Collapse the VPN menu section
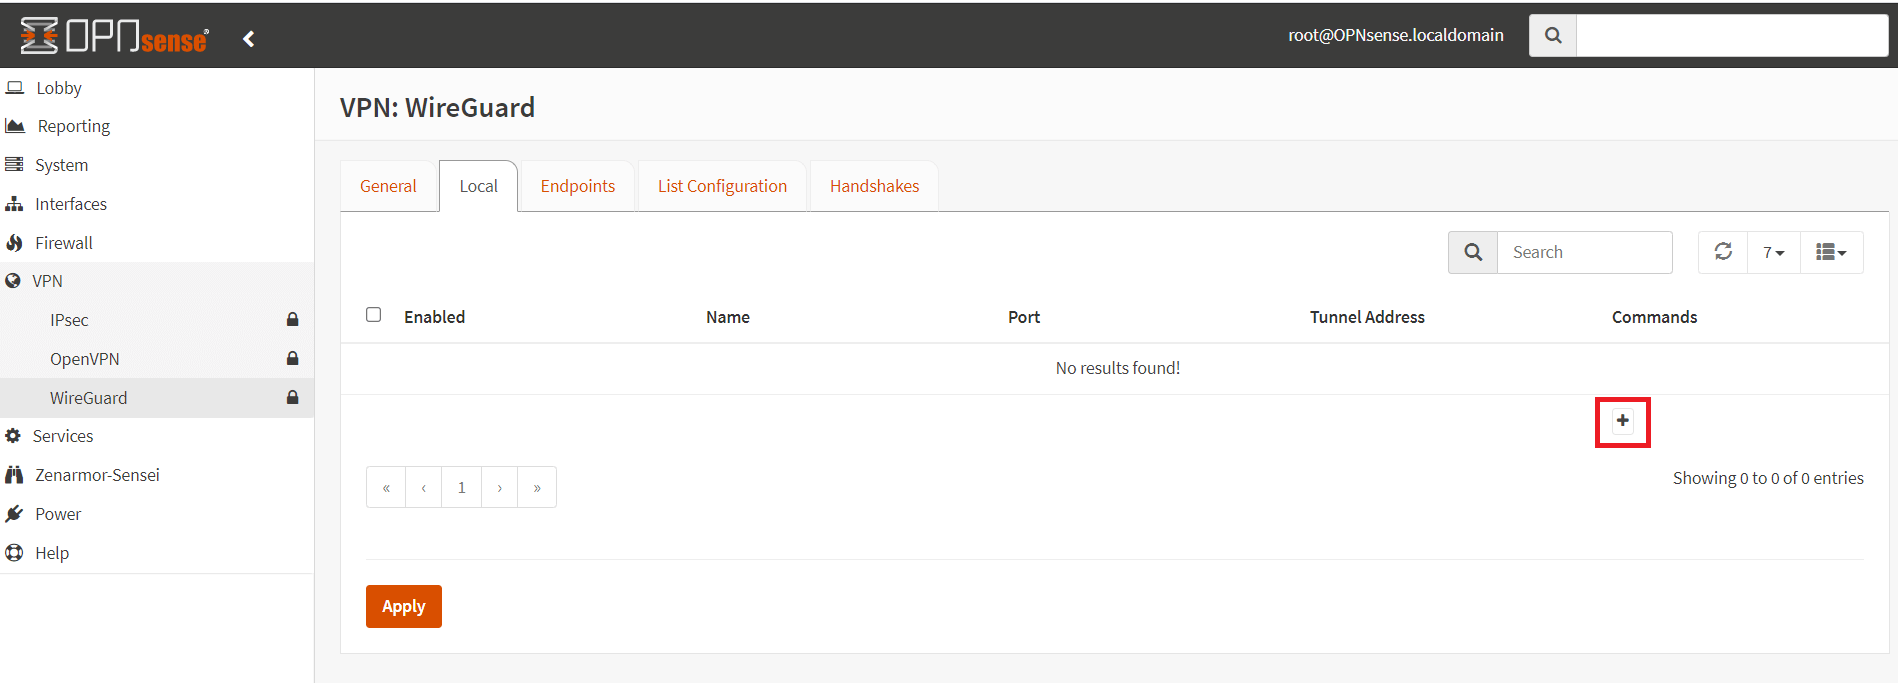Screen dimensions: 1898x683 click(x=47, y=281)
